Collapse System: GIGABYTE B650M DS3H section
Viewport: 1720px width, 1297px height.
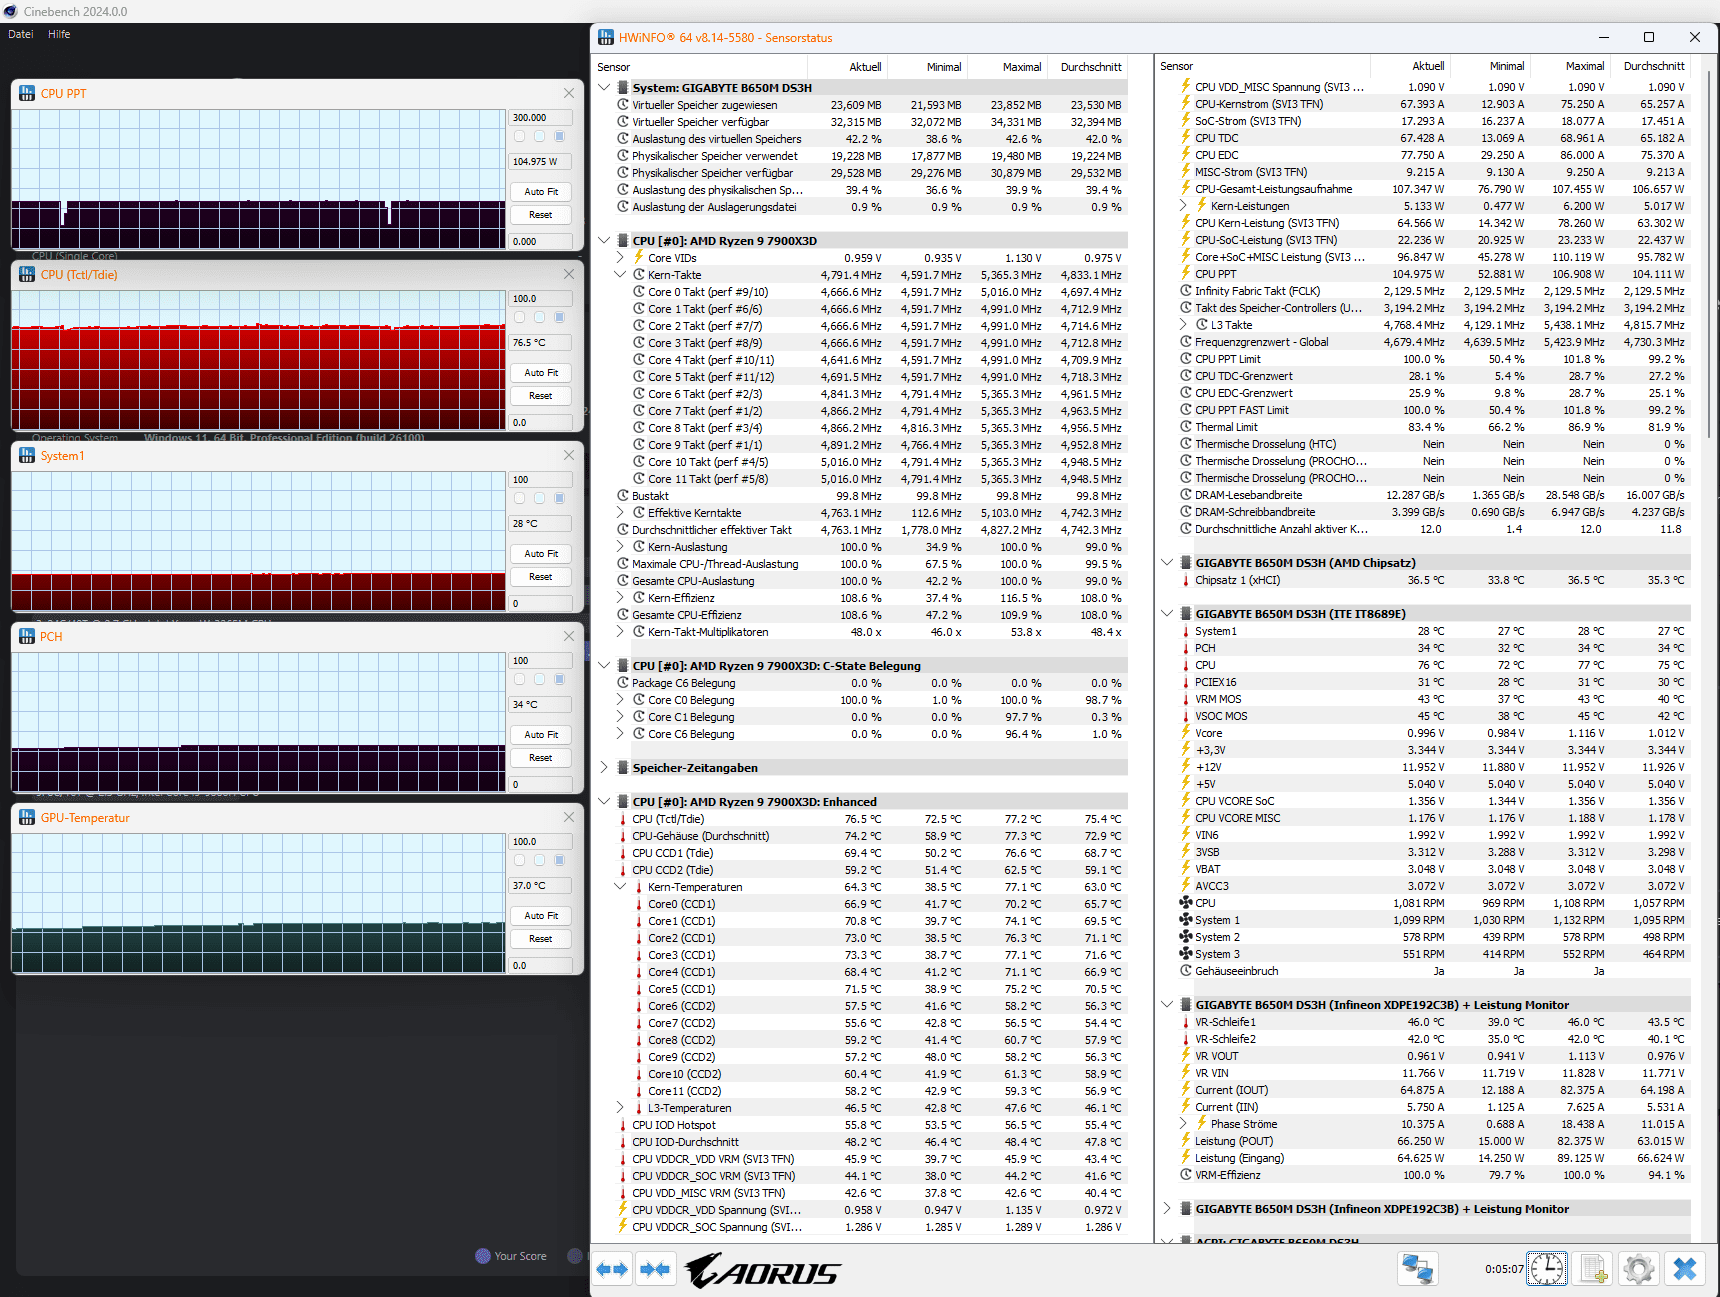pos(604,88)
